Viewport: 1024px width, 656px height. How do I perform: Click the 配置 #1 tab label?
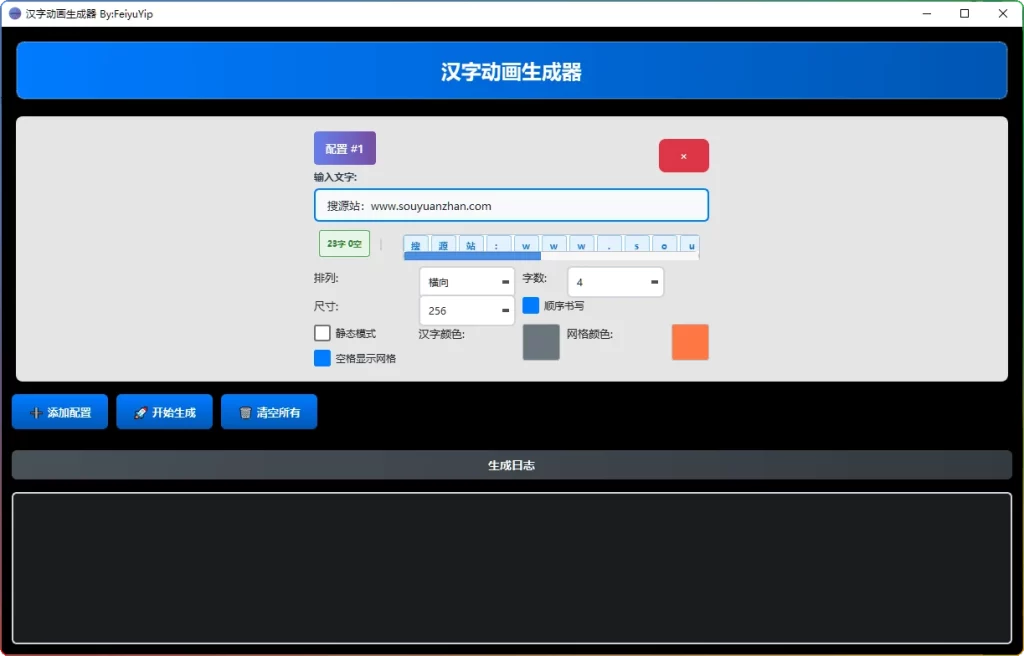point(344,149)
